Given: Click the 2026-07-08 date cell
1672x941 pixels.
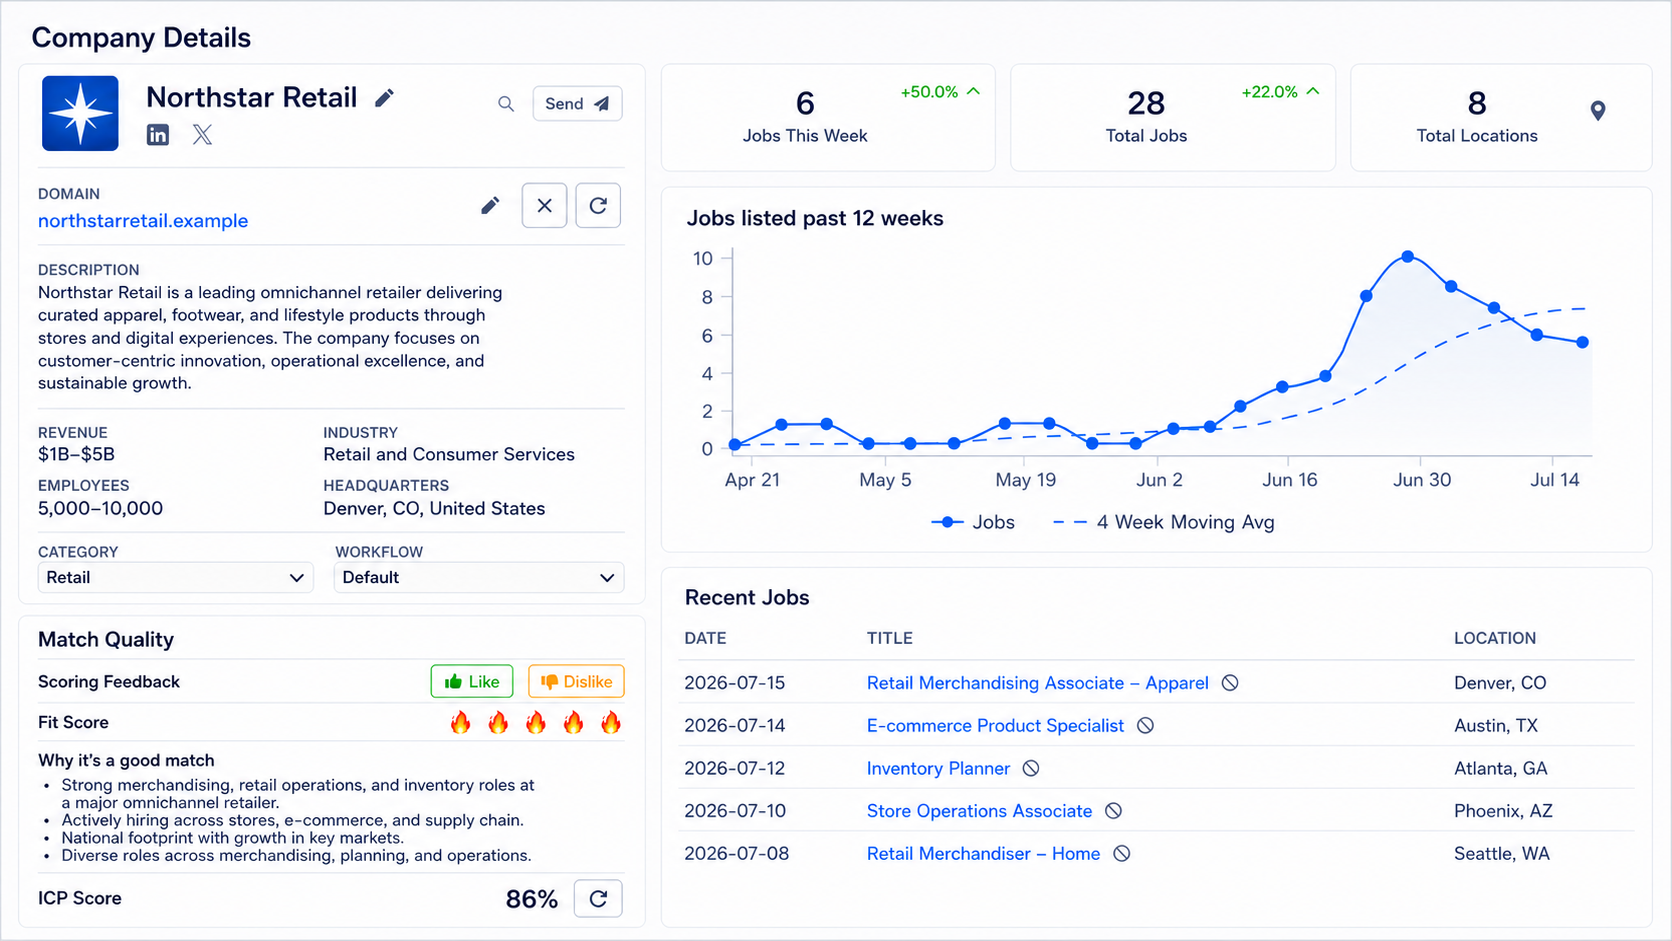Looking at the screenshot, I should (737, 854).
